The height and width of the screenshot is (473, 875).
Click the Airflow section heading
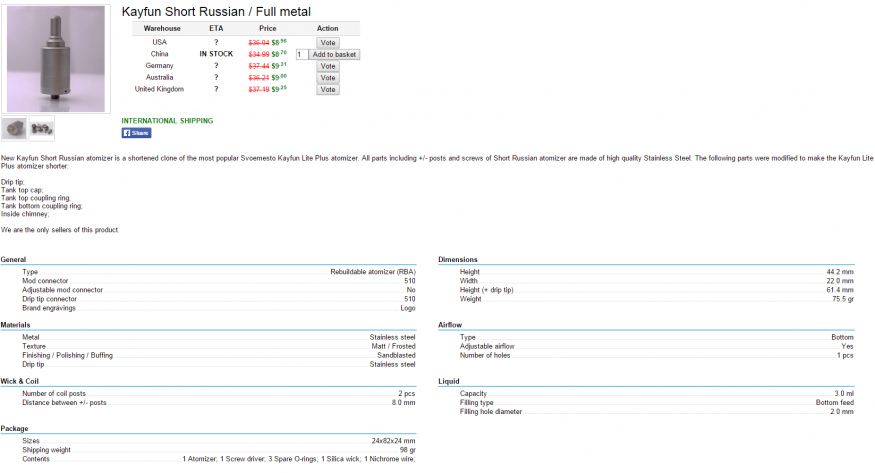coord(450,325)
